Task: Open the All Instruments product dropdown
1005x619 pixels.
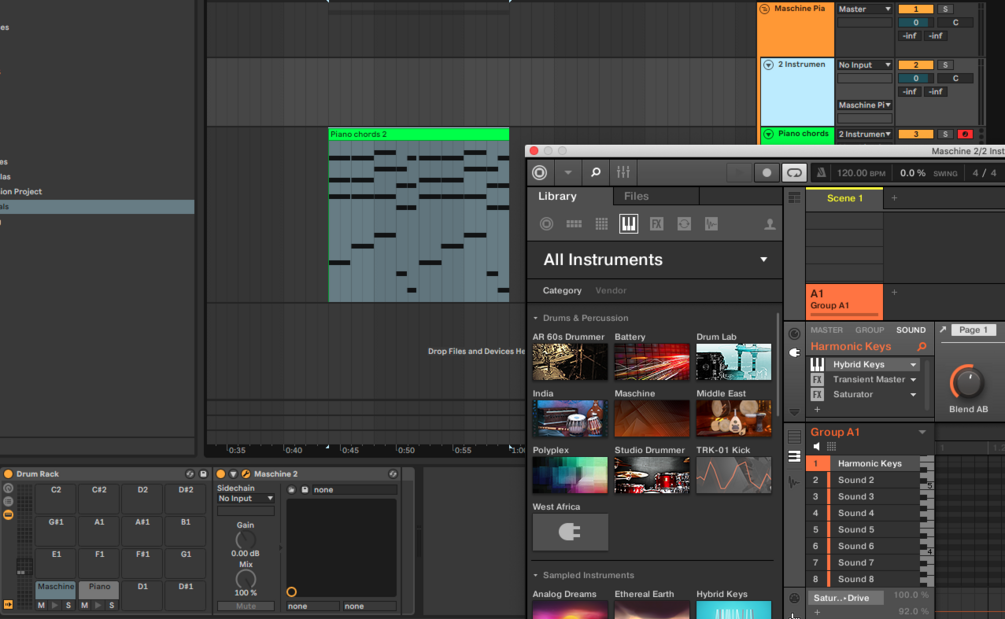Action: point(763,260)
